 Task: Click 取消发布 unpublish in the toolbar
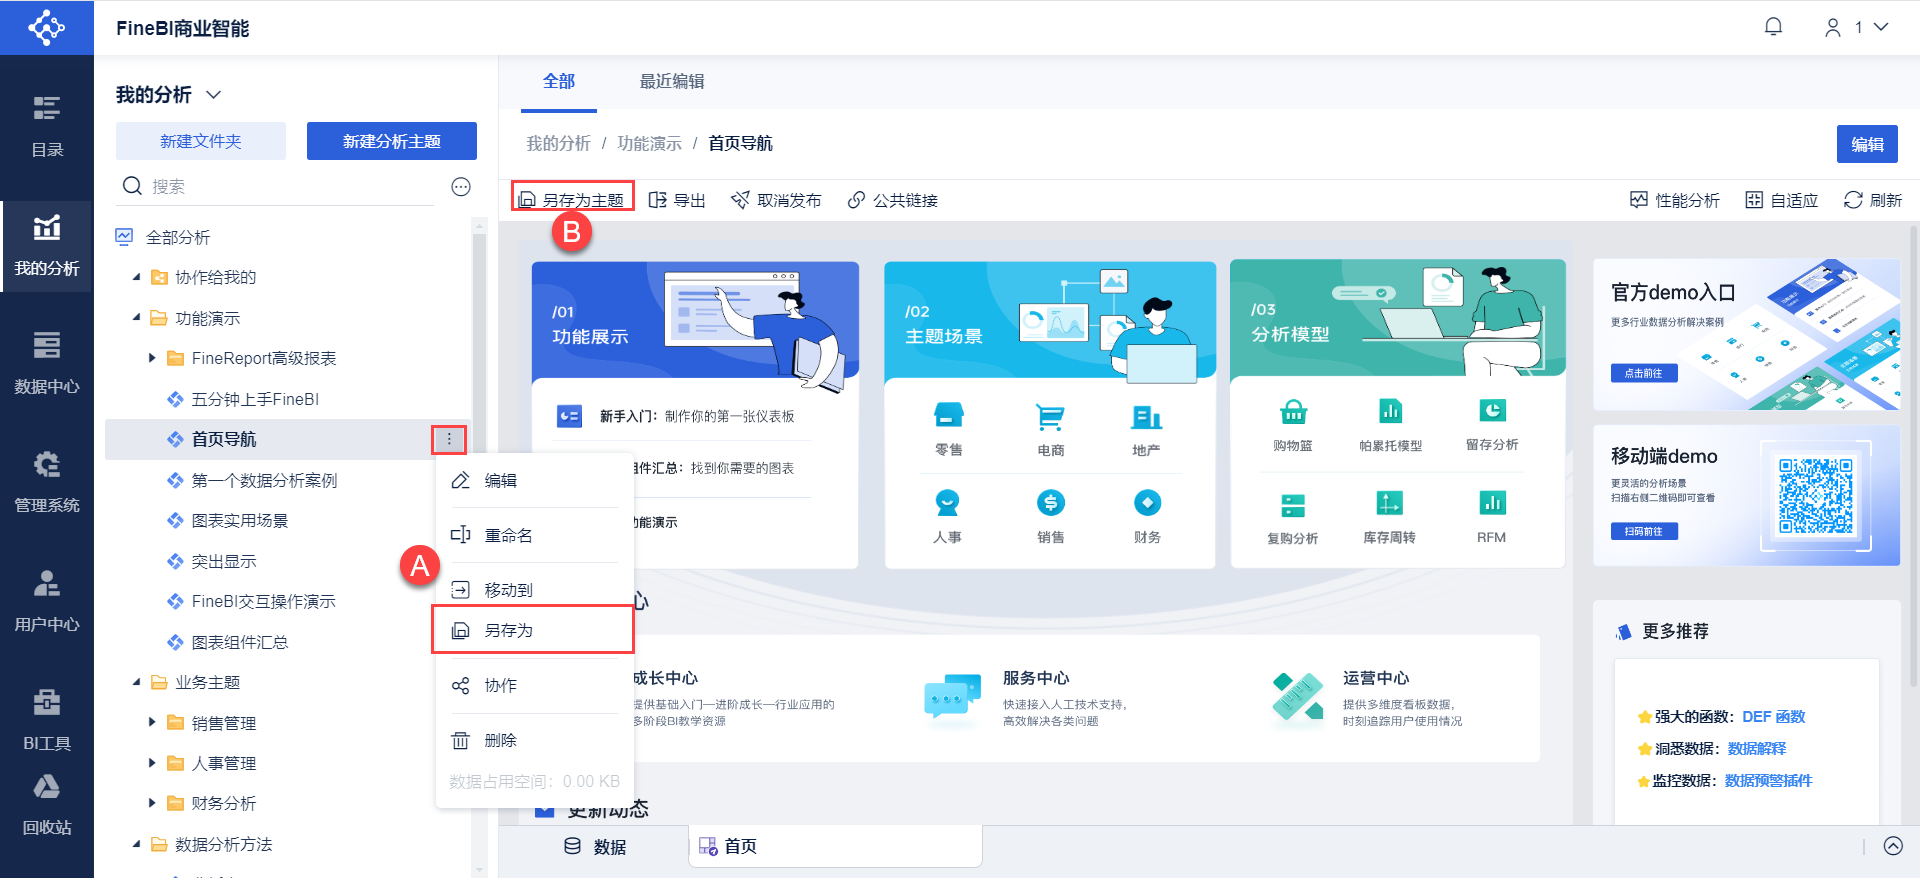click(776, 200)
